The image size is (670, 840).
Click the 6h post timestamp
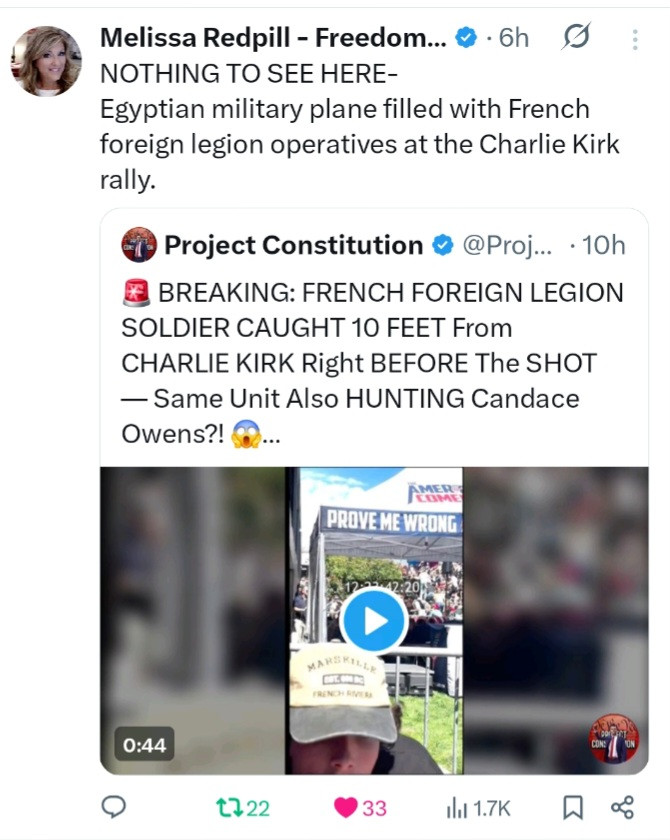[x=513, y=38]
